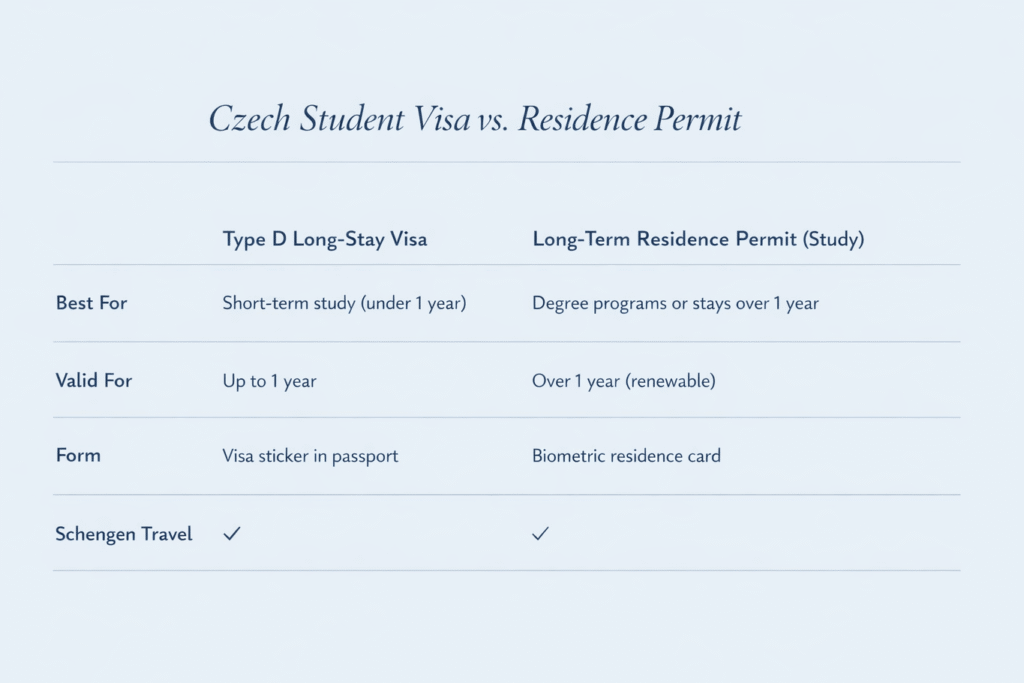Screen dimensions: 1024x683
Task: Click the line separating Form and Schengen Travel
Action: 506,494
